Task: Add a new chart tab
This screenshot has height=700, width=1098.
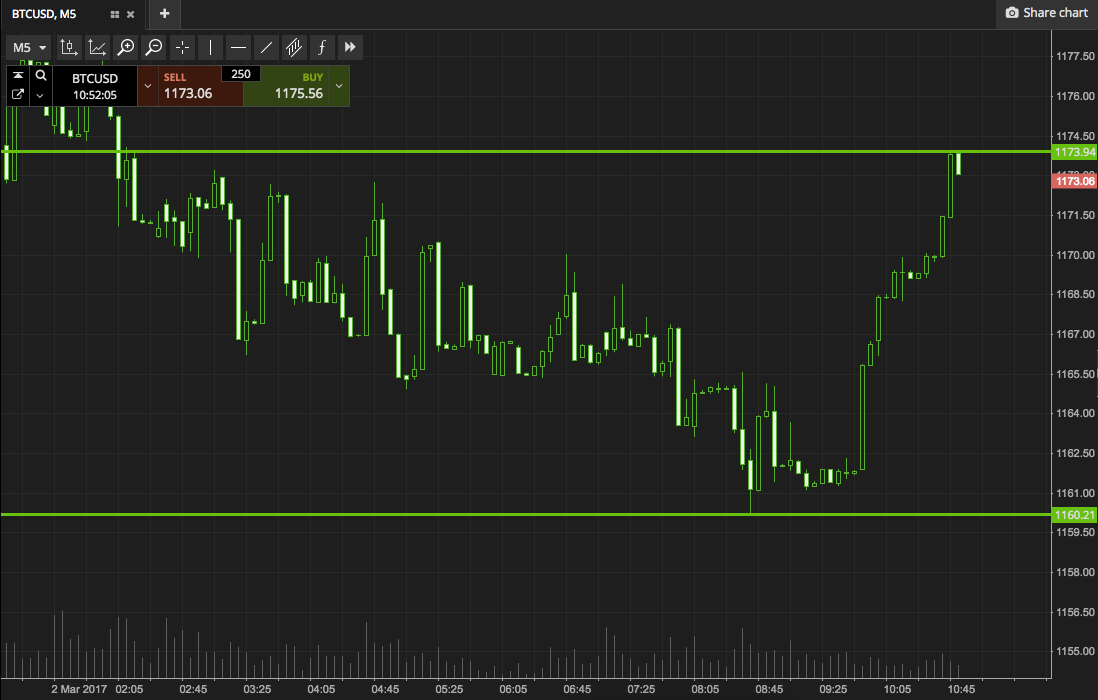Action: coord(165,13)
